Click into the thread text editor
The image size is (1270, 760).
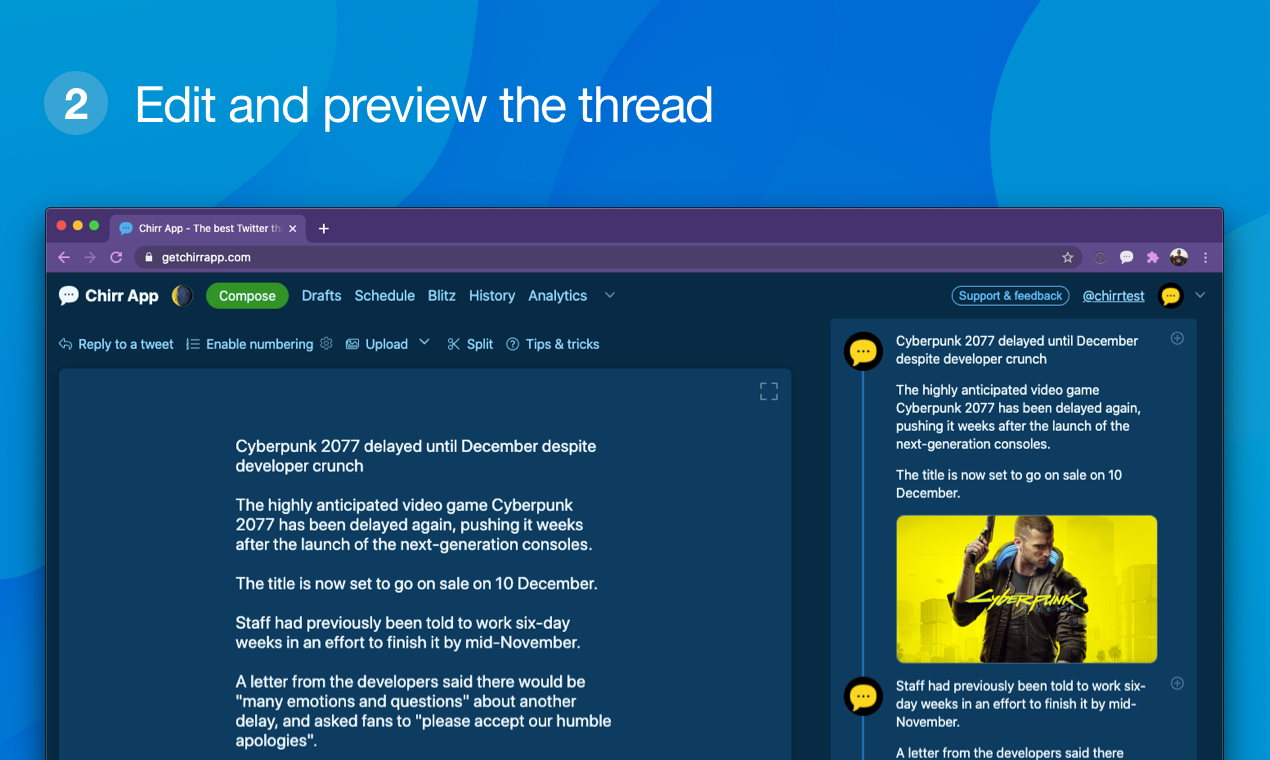[425, 565]
